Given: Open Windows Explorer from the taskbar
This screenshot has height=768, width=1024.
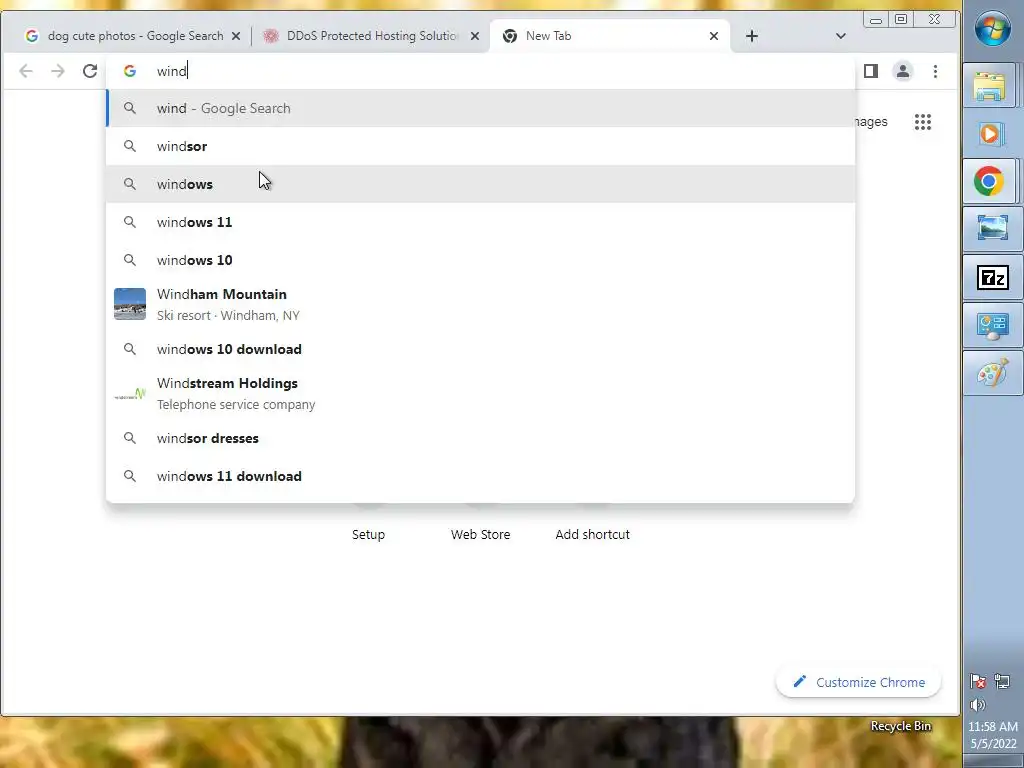Looking at the screenshot, I should pyautogui.click(x=989, y=86).
